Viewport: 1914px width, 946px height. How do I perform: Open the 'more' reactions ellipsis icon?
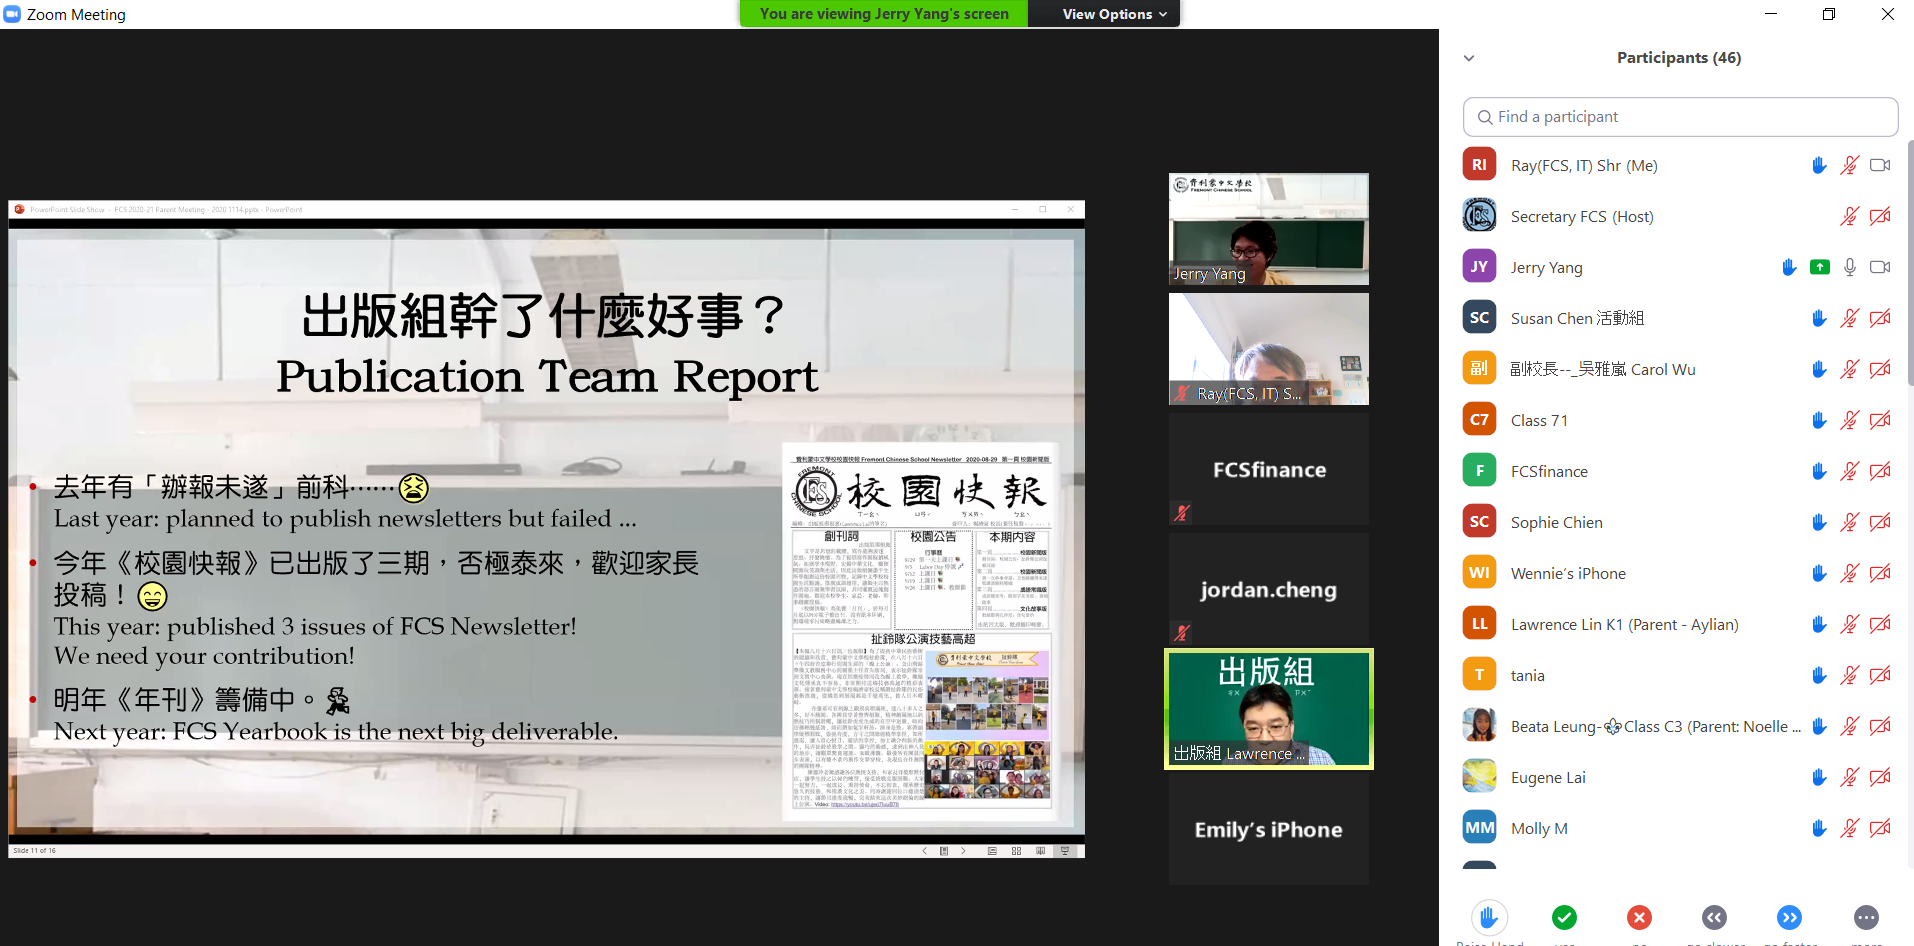pyautogui.click(x=1865, y=917)
